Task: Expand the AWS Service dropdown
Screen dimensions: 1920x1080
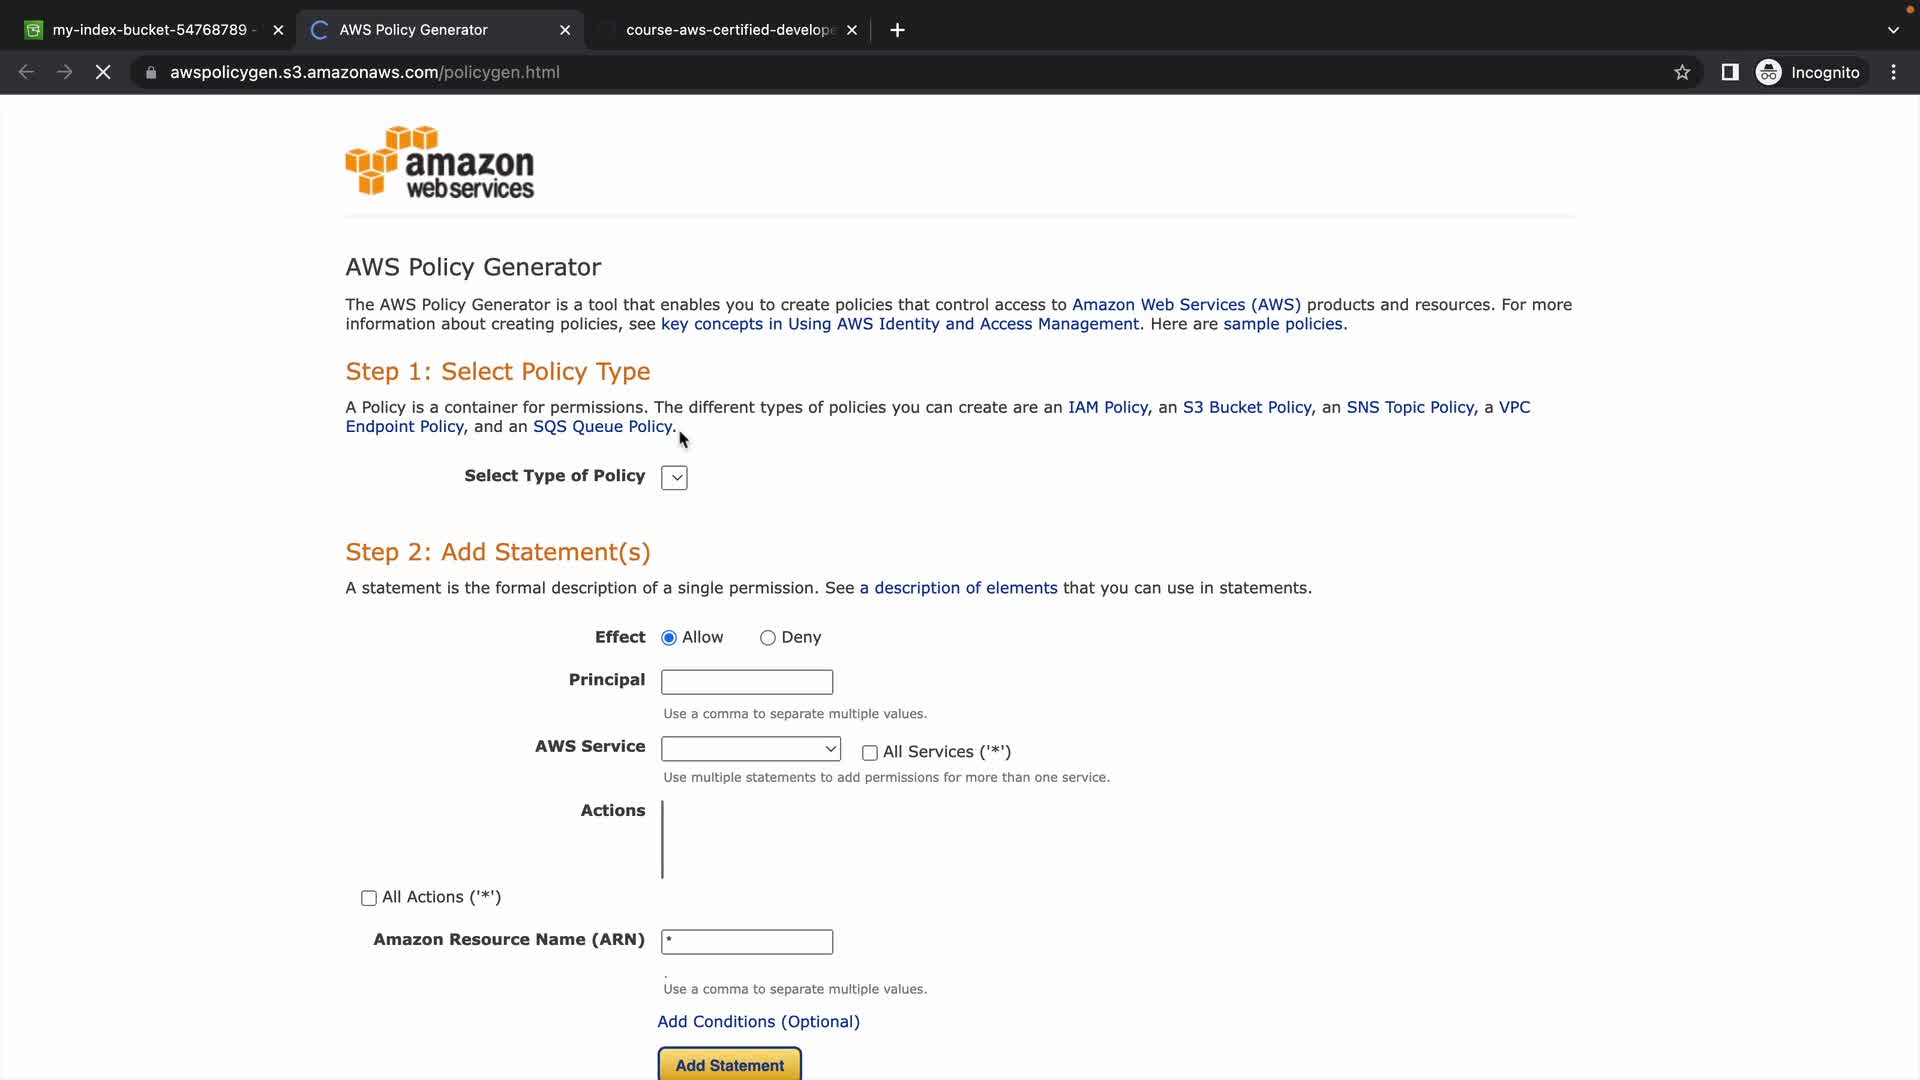Action: point(750,749)
